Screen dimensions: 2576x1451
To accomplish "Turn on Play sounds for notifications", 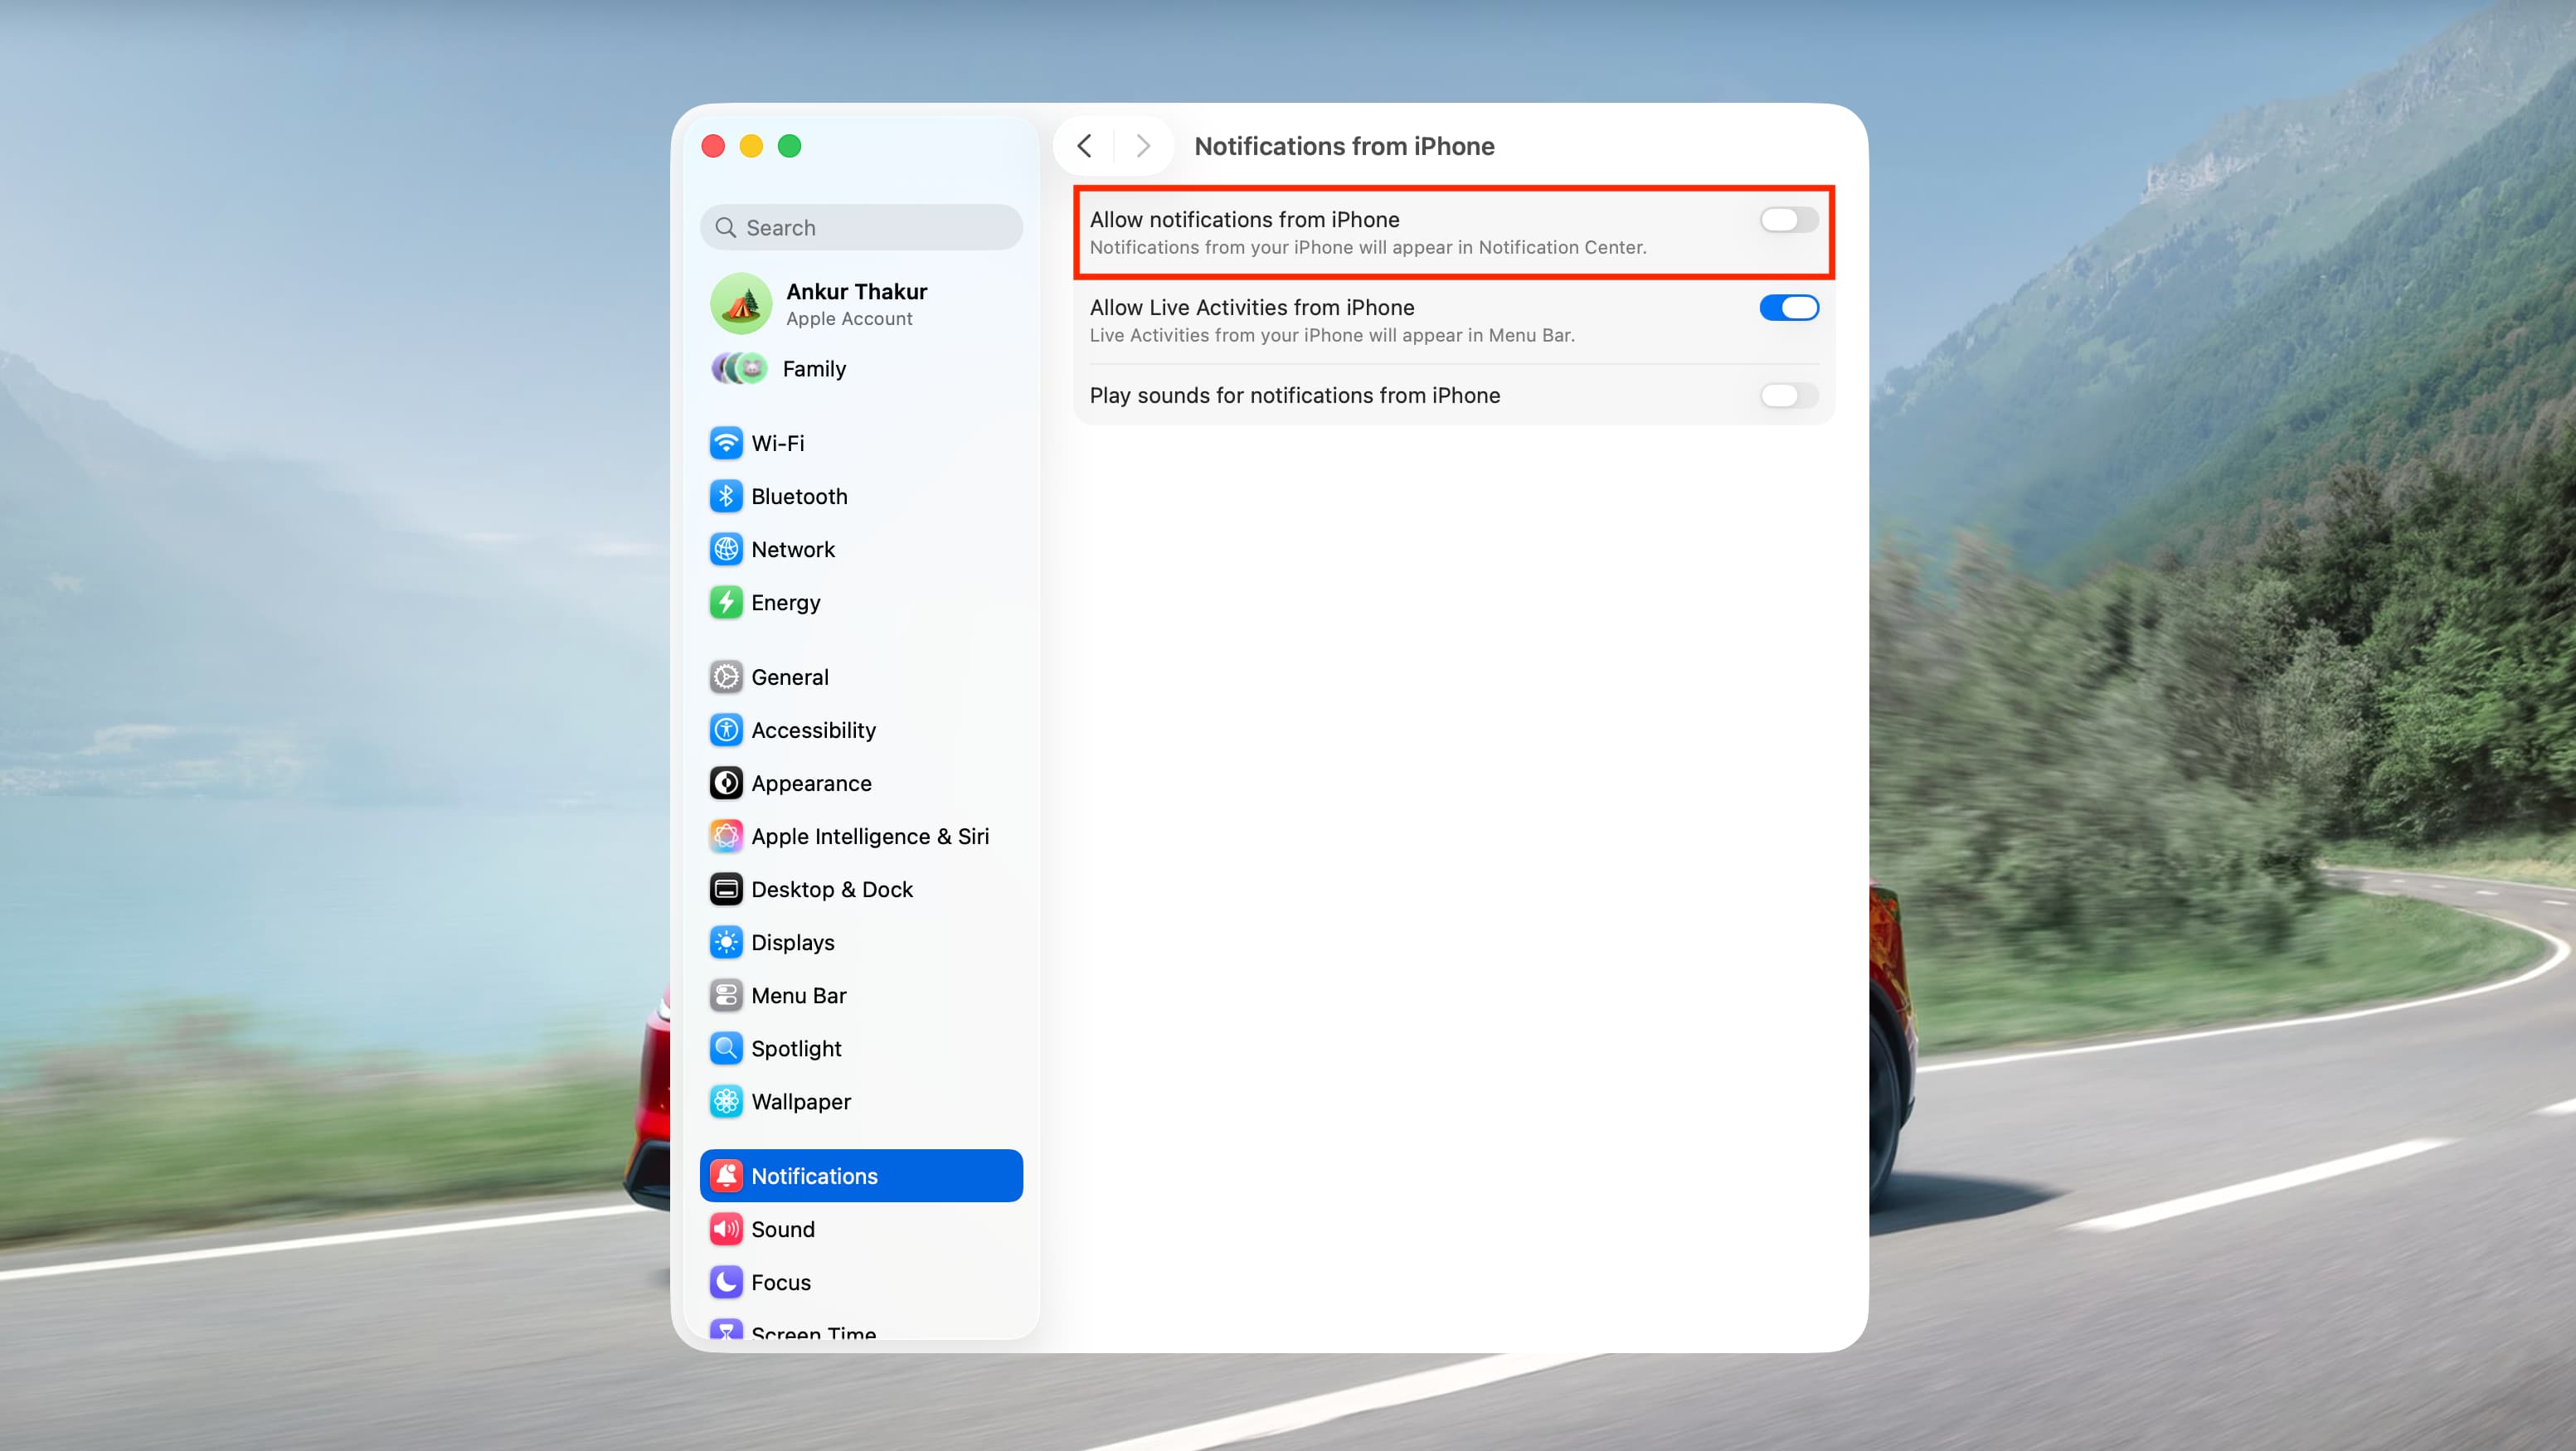I will point(1788,396).
